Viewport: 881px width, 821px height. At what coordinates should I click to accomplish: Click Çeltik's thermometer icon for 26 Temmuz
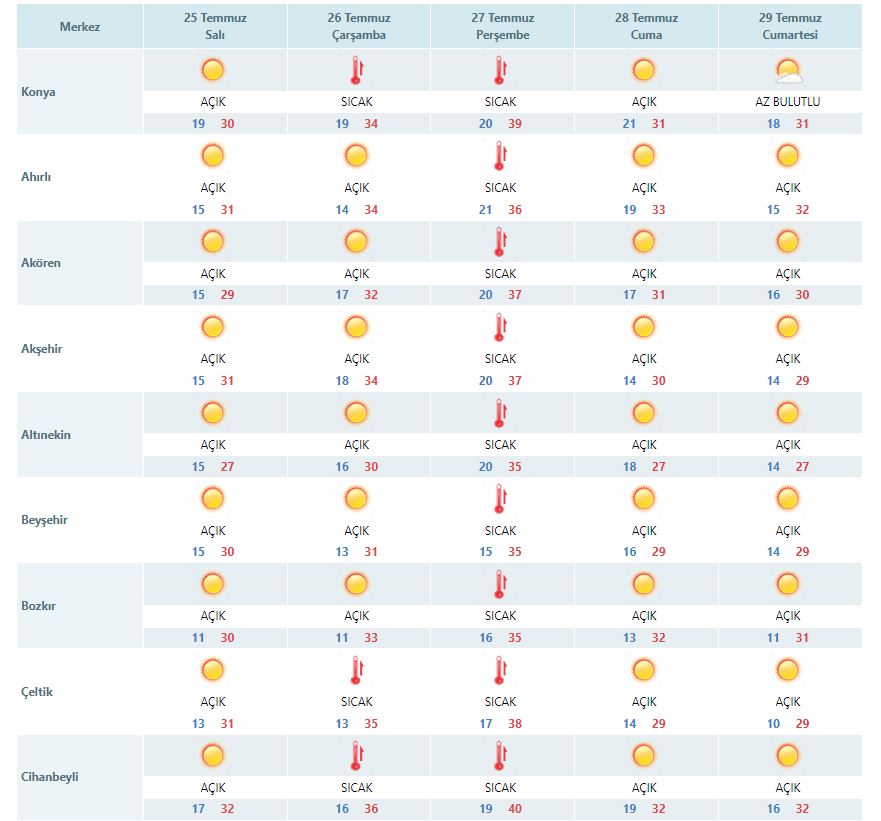pyautogui.click(x=356, y=670)
